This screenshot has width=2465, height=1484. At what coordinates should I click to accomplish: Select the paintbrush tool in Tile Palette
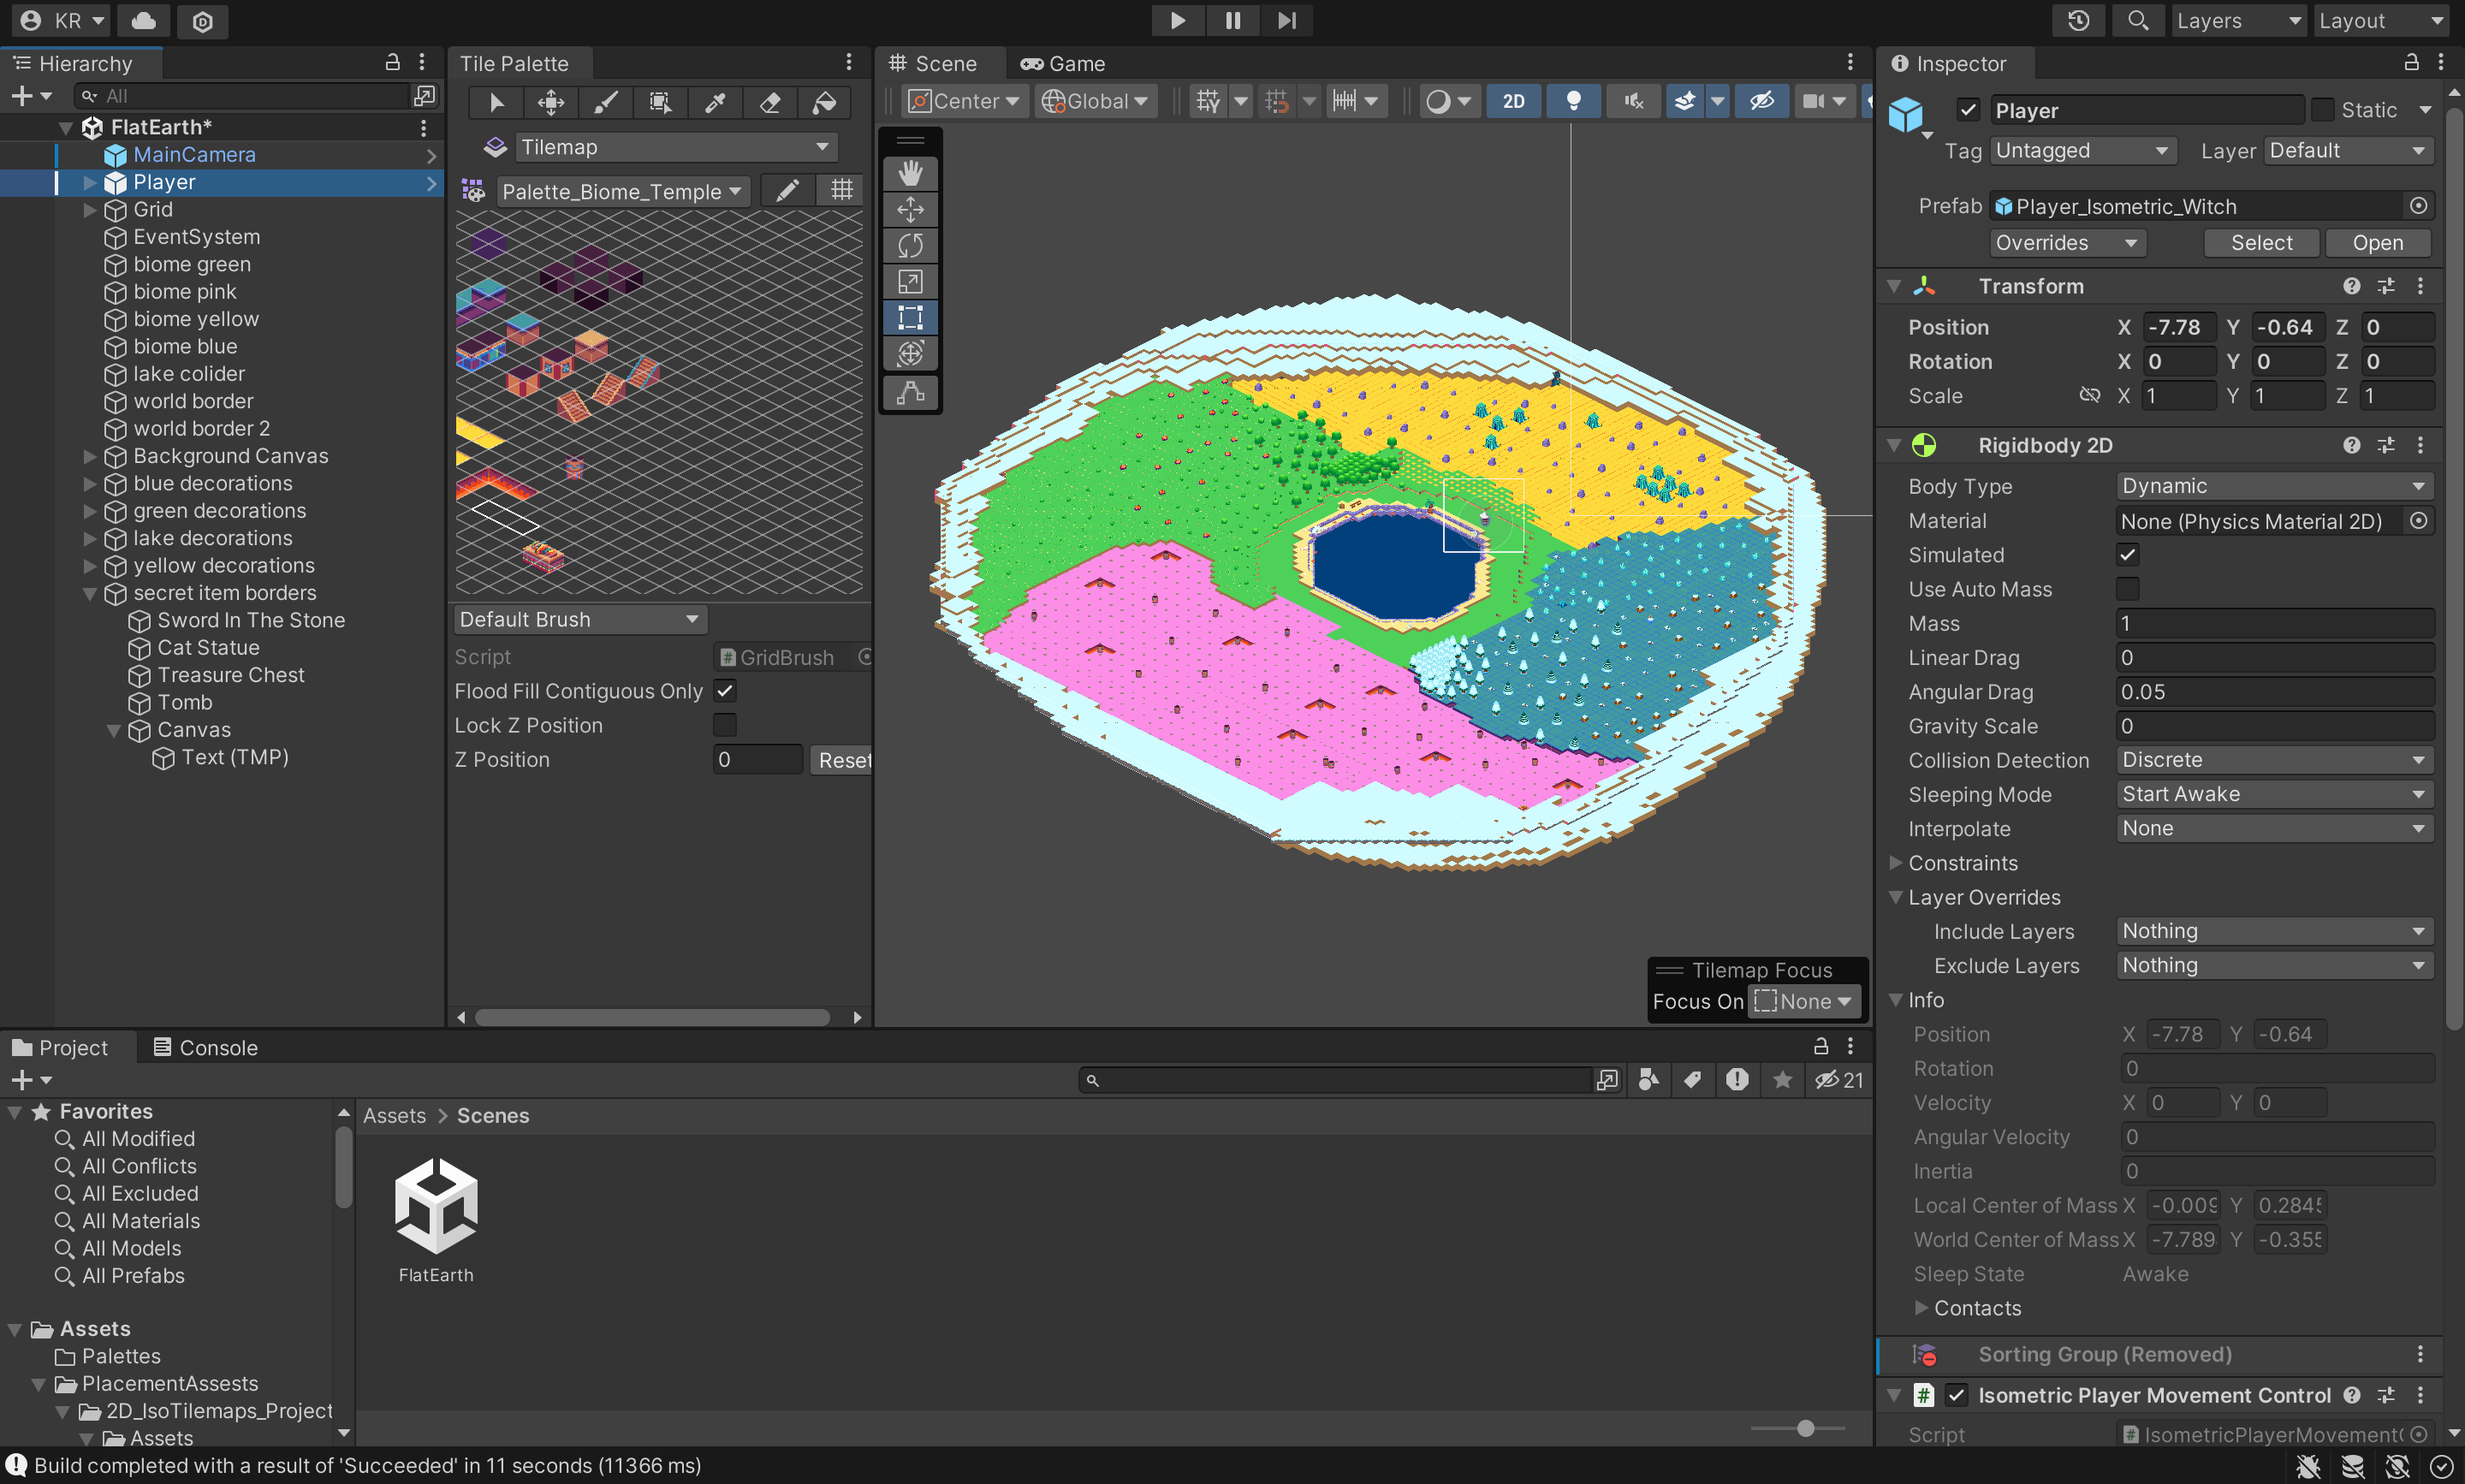click(x=606, y=102)
